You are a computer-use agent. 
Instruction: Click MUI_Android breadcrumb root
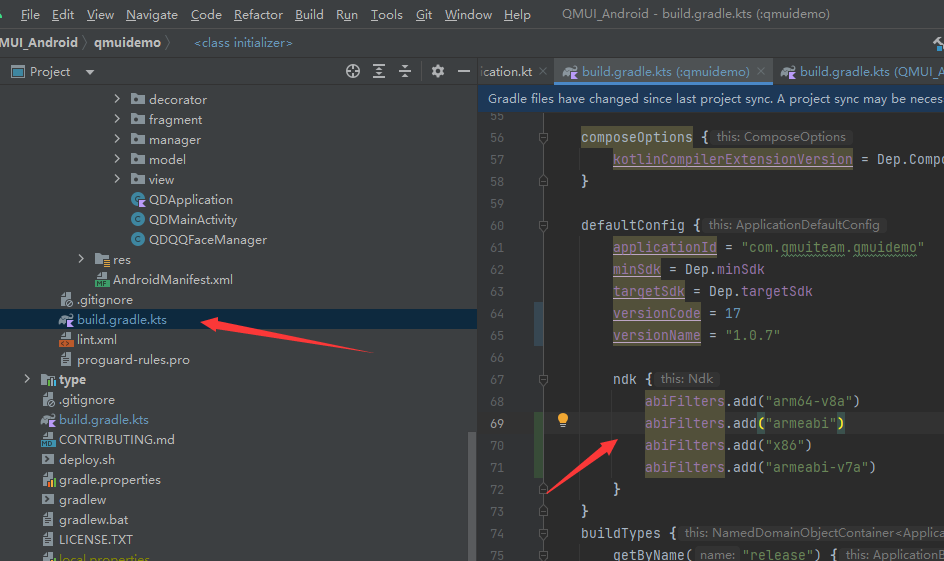pyautogui.click(x=39, y=43)
